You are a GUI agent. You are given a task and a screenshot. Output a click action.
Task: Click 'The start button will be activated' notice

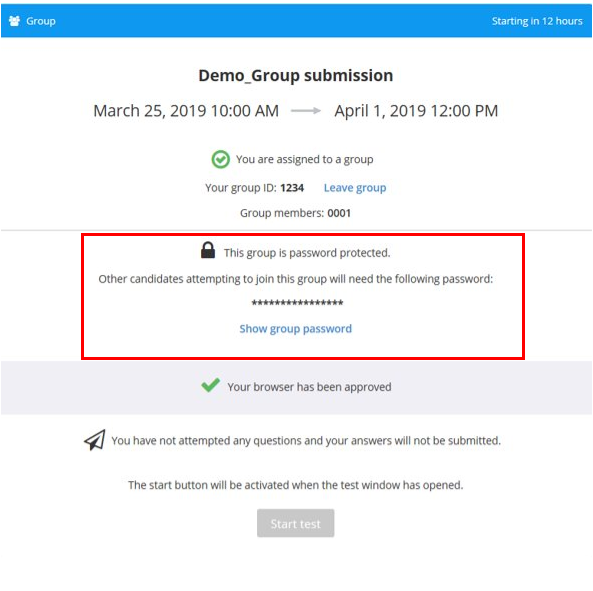[295, 485]
